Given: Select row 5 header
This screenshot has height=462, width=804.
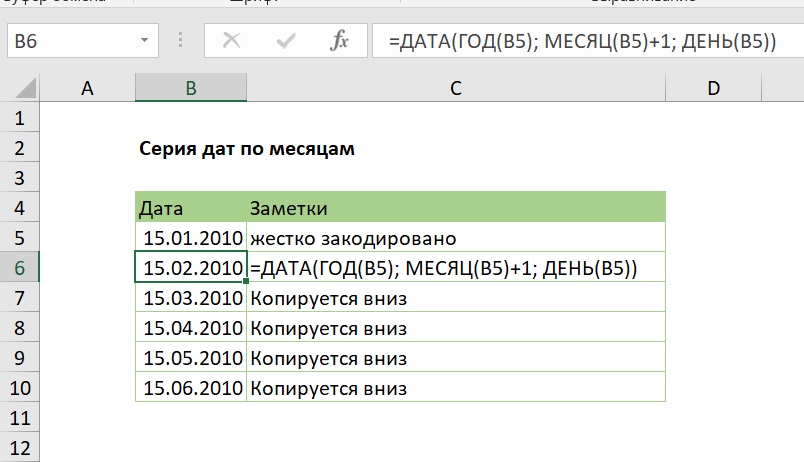Looking at the screenshot, I should (19, 237).
